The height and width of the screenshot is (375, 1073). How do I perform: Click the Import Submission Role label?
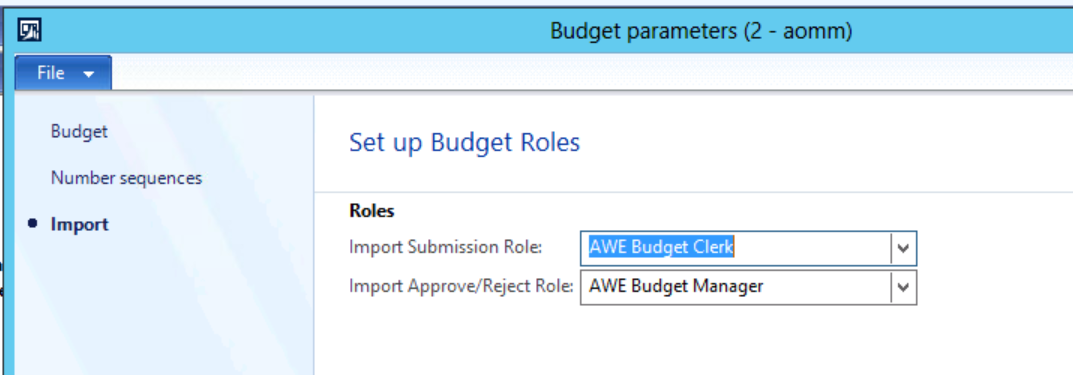tap(445, 247)
